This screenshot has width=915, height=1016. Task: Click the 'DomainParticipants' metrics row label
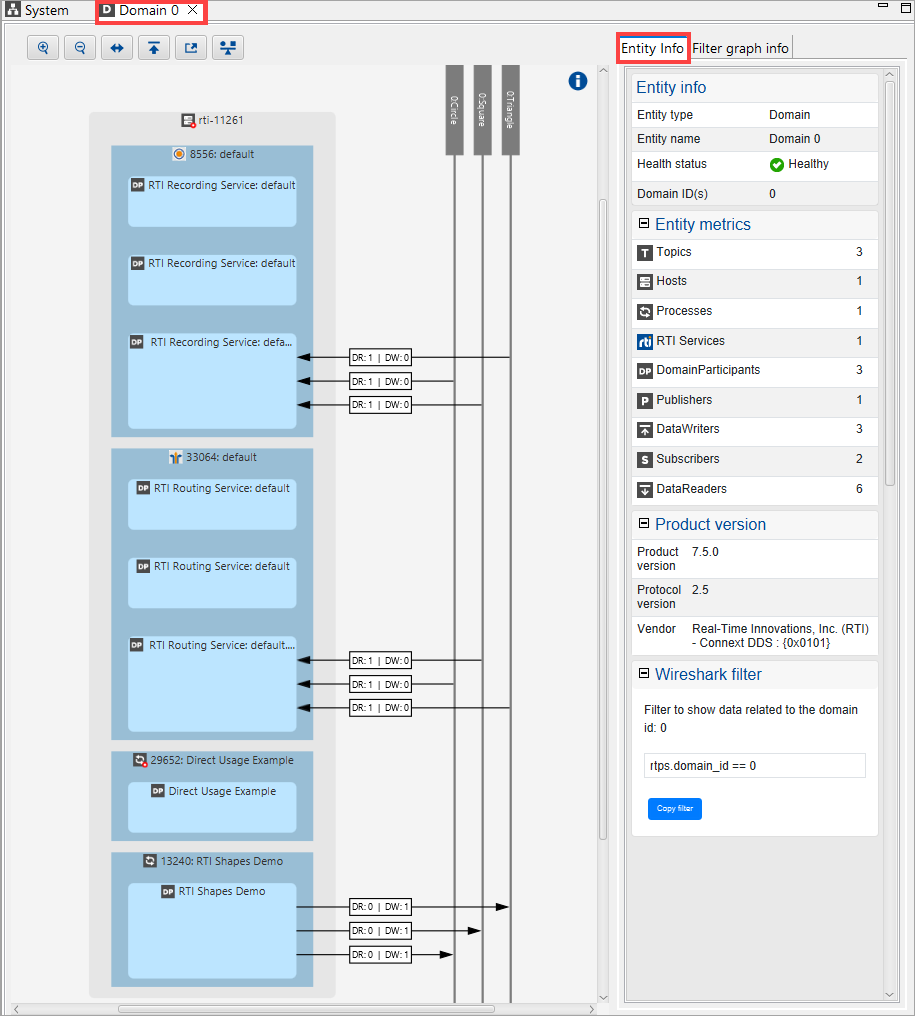tap(708, 370)
